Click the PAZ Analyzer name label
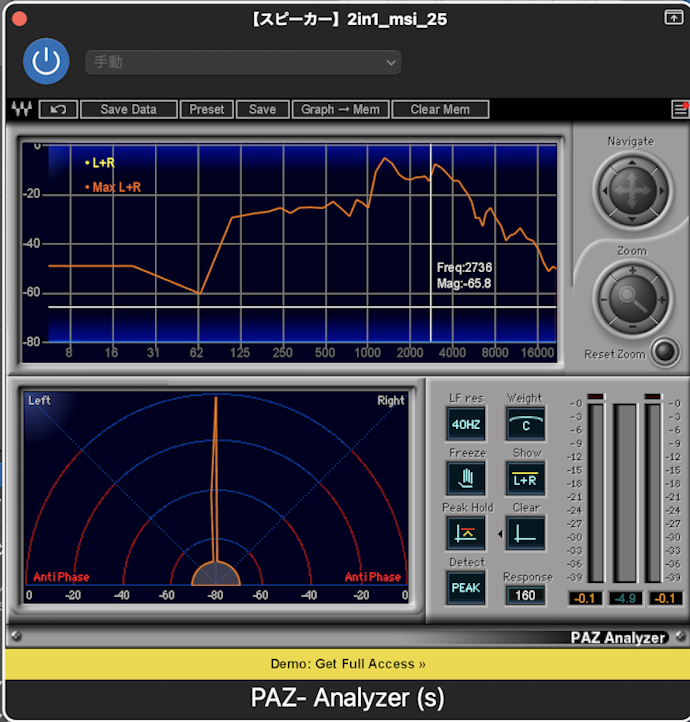 click(618, 638)
